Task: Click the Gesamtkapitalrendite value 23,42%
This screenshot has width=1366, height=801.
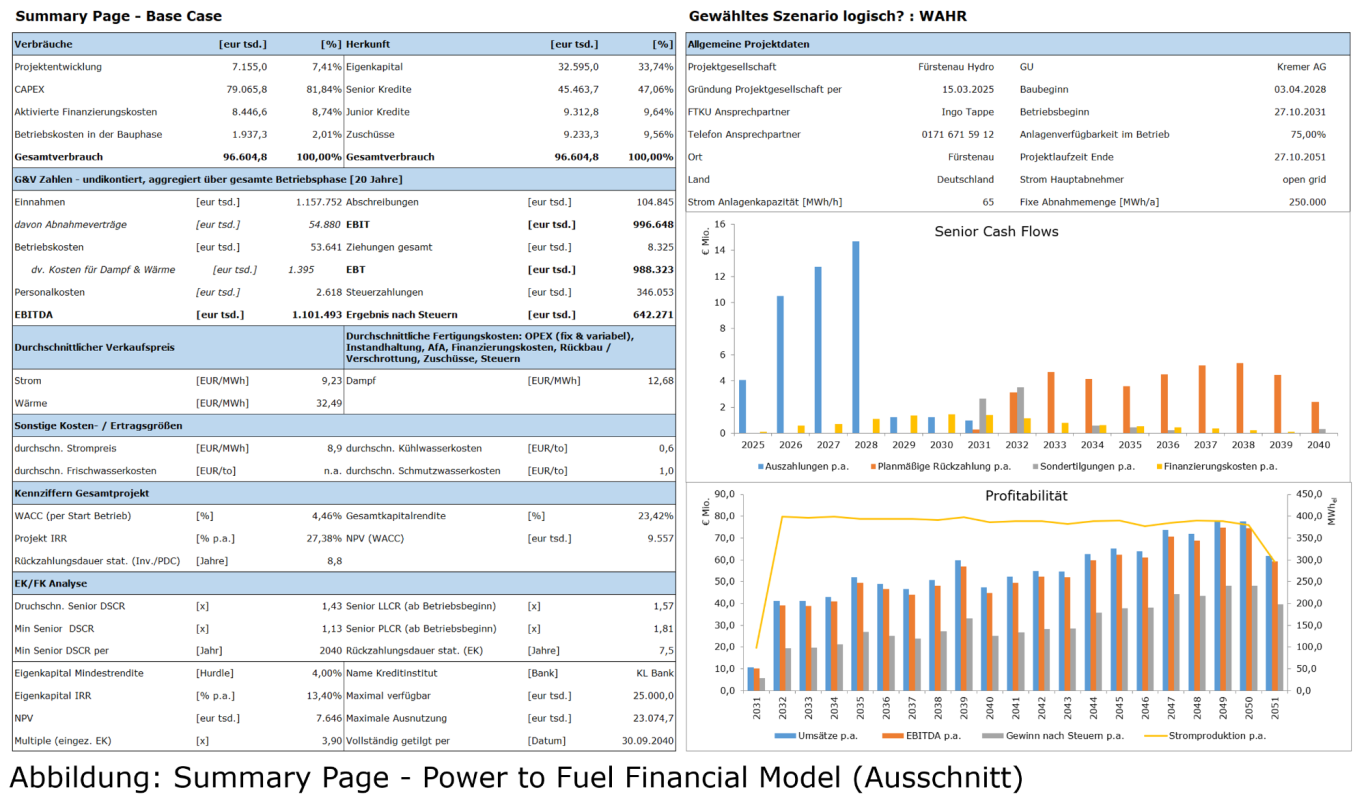Action: pos(655,516)
